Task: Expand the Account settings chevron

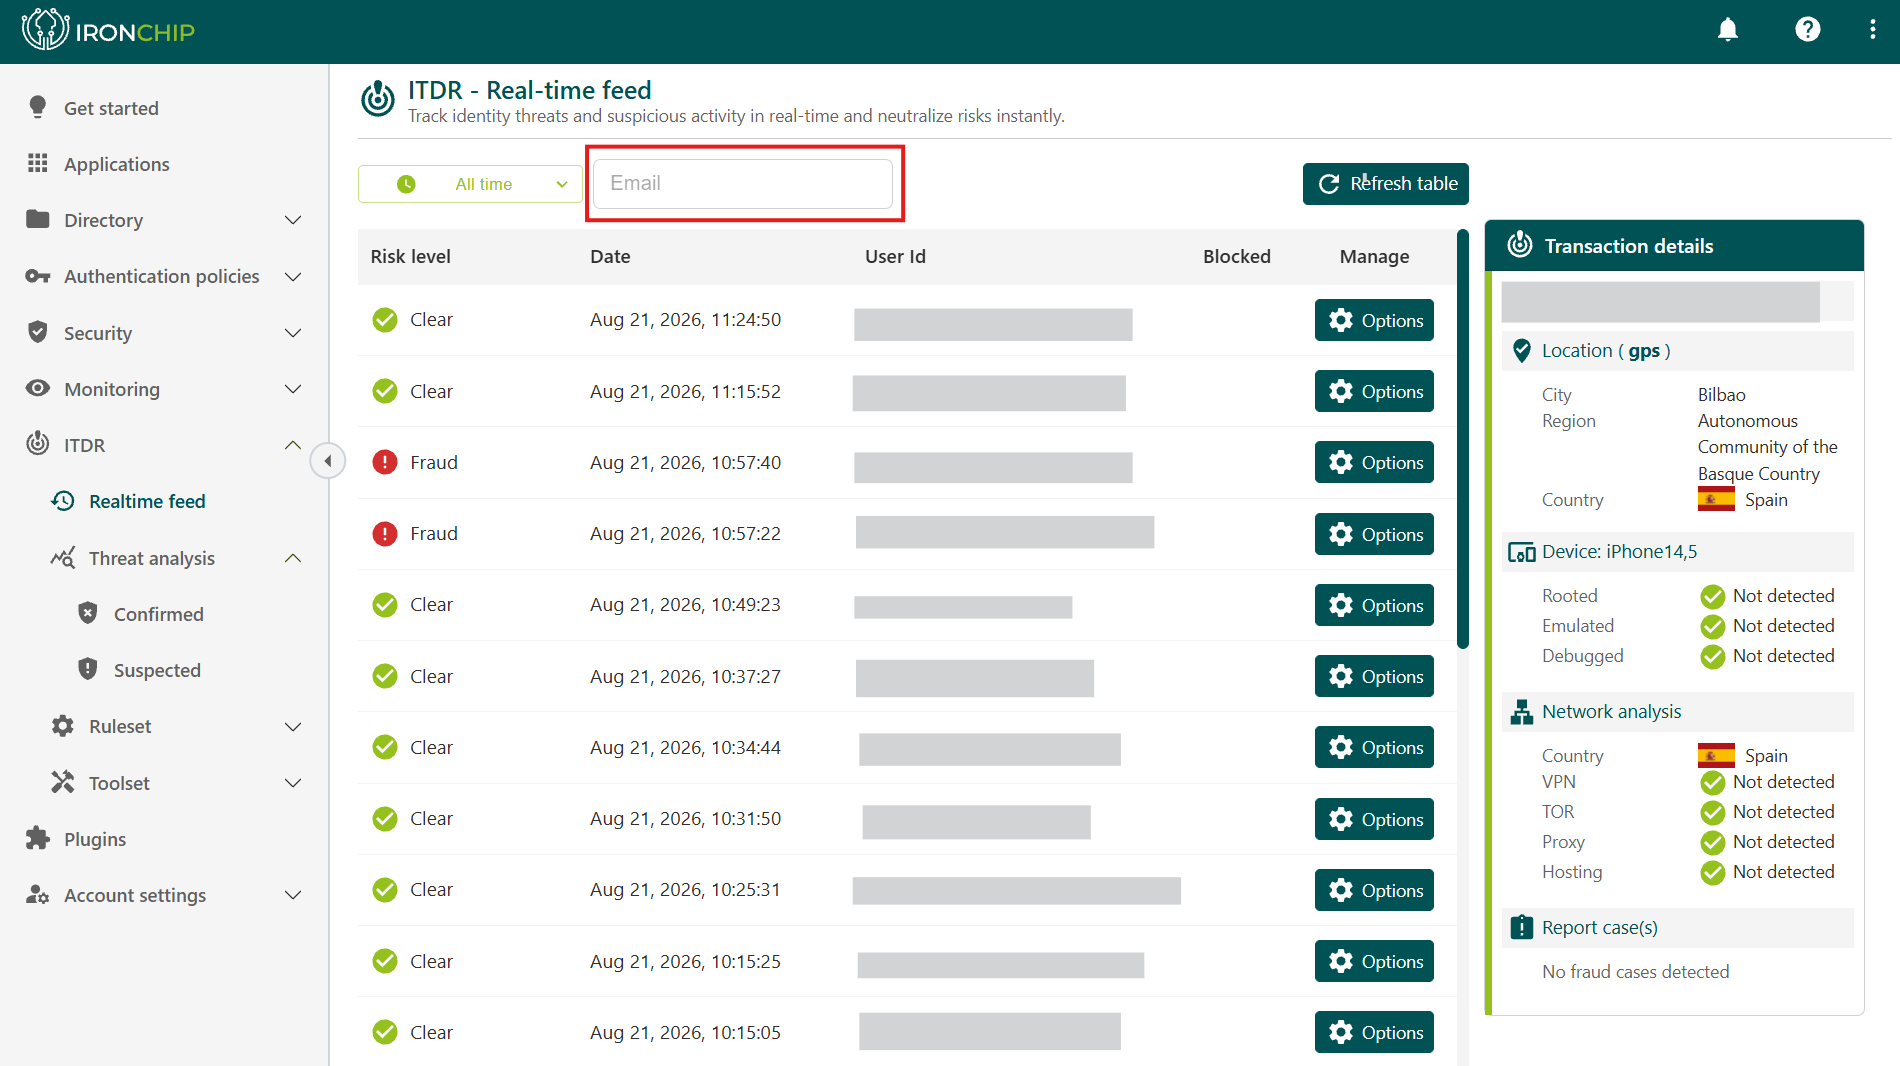Action: (x=293, y=895)
